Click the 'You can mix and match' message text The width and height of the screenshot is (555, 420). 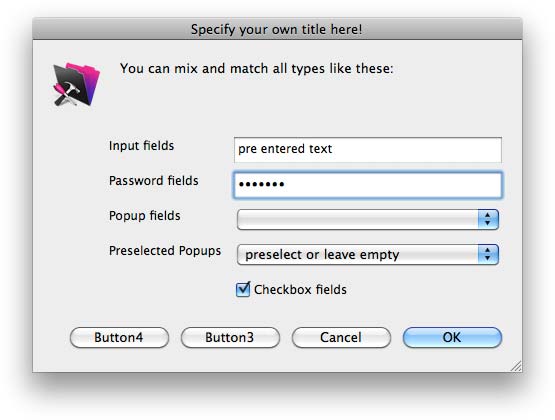(257, 68)
